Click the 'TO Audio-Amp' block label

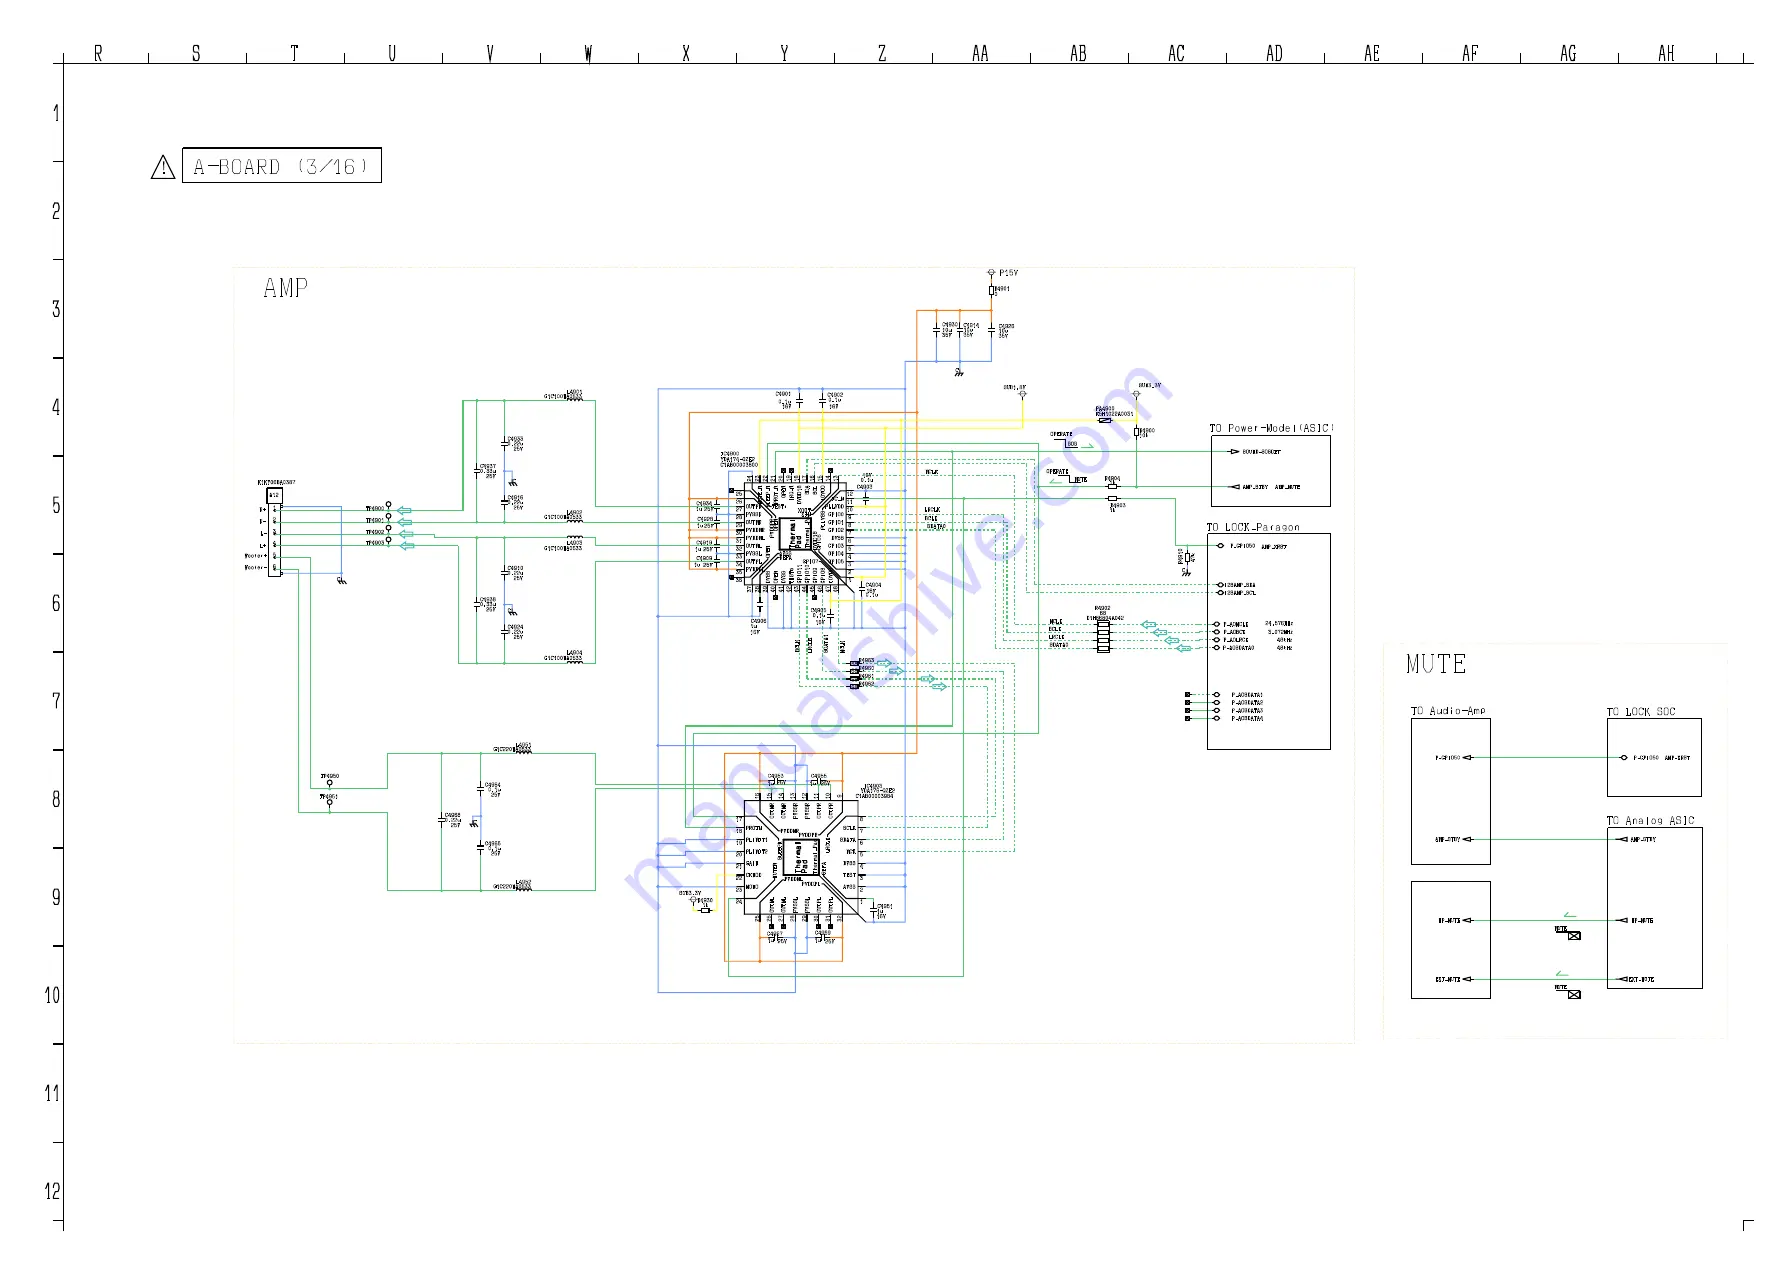pyautogui.click(x=1448, y=711)
